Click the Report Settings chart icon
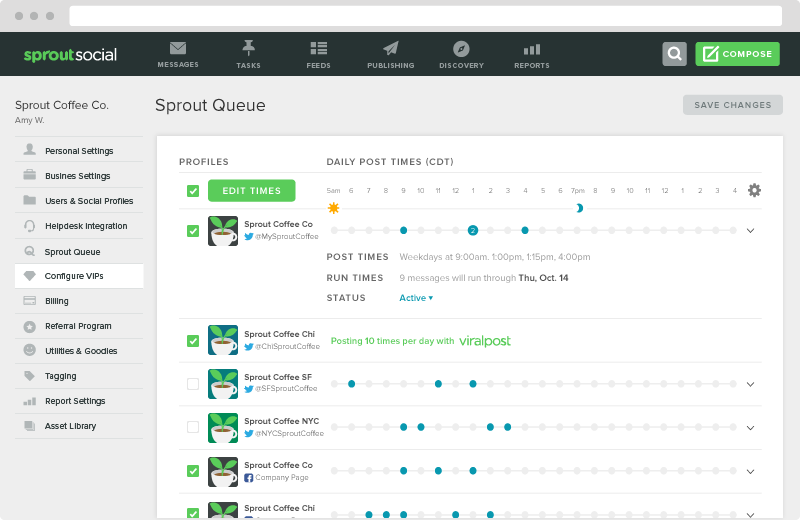This screenshot has width=800, height=520. point(30,401)
